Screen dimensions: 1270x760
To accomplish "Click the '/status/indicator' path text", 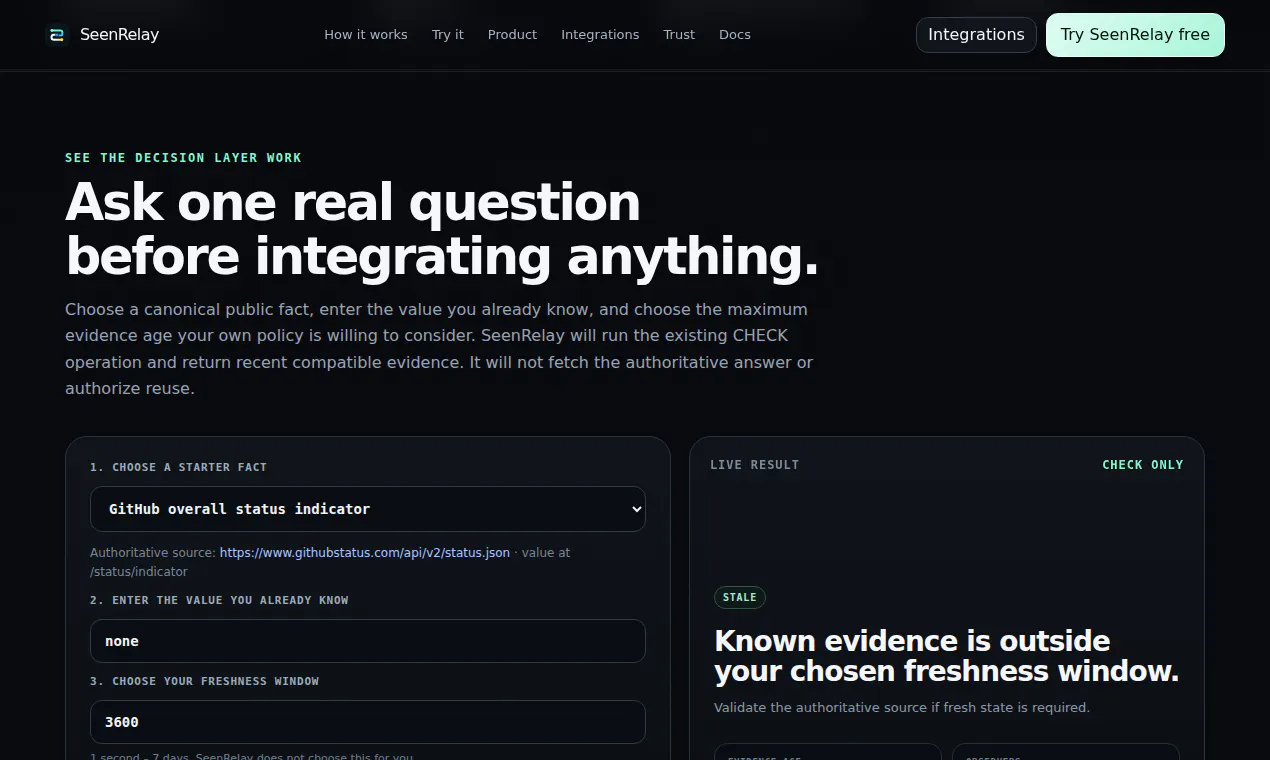I will 139,572.
